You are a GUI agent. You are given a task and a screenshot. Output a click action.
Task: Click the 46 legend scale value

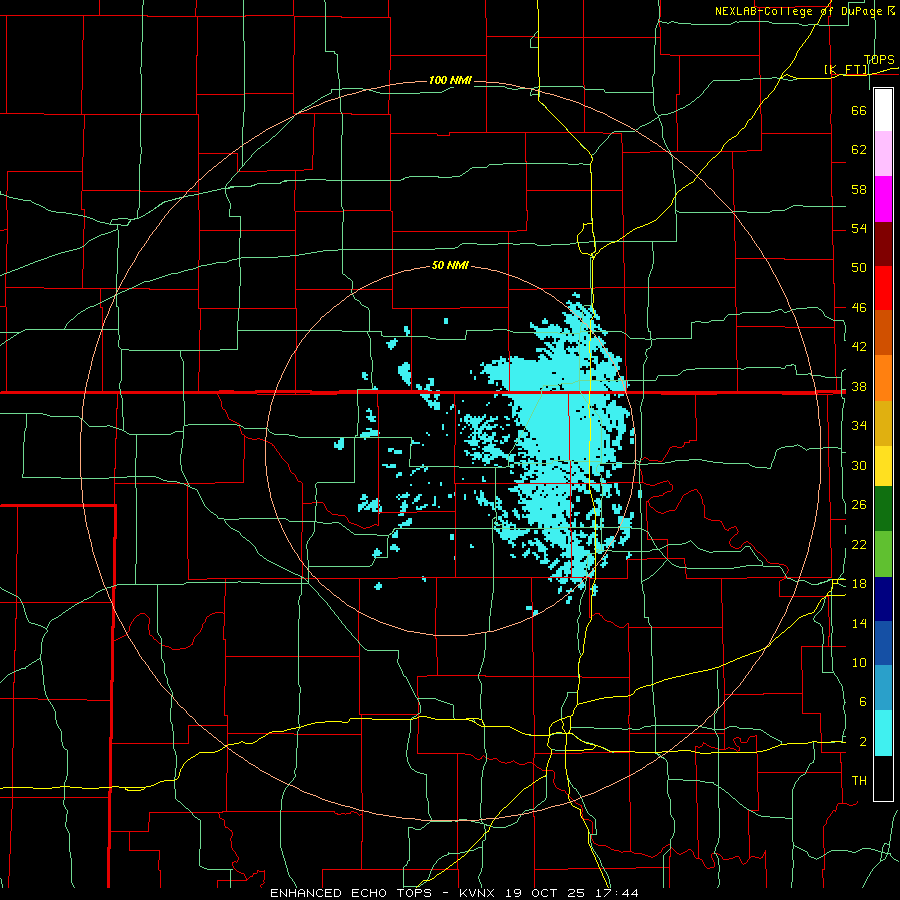[859, 308]
